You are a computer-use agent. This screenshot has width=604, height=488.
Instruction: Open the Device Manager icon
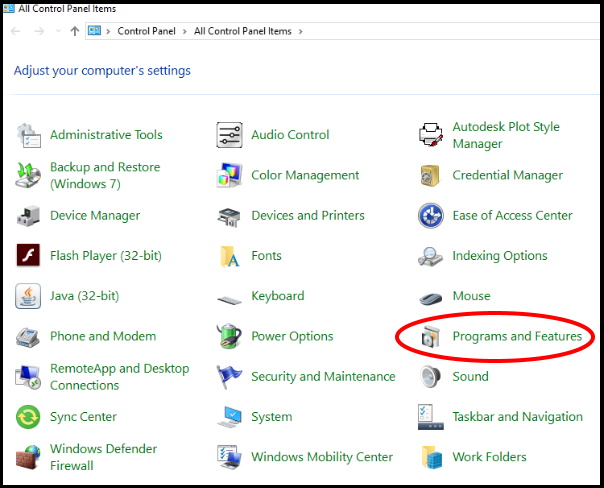(28, 216)
